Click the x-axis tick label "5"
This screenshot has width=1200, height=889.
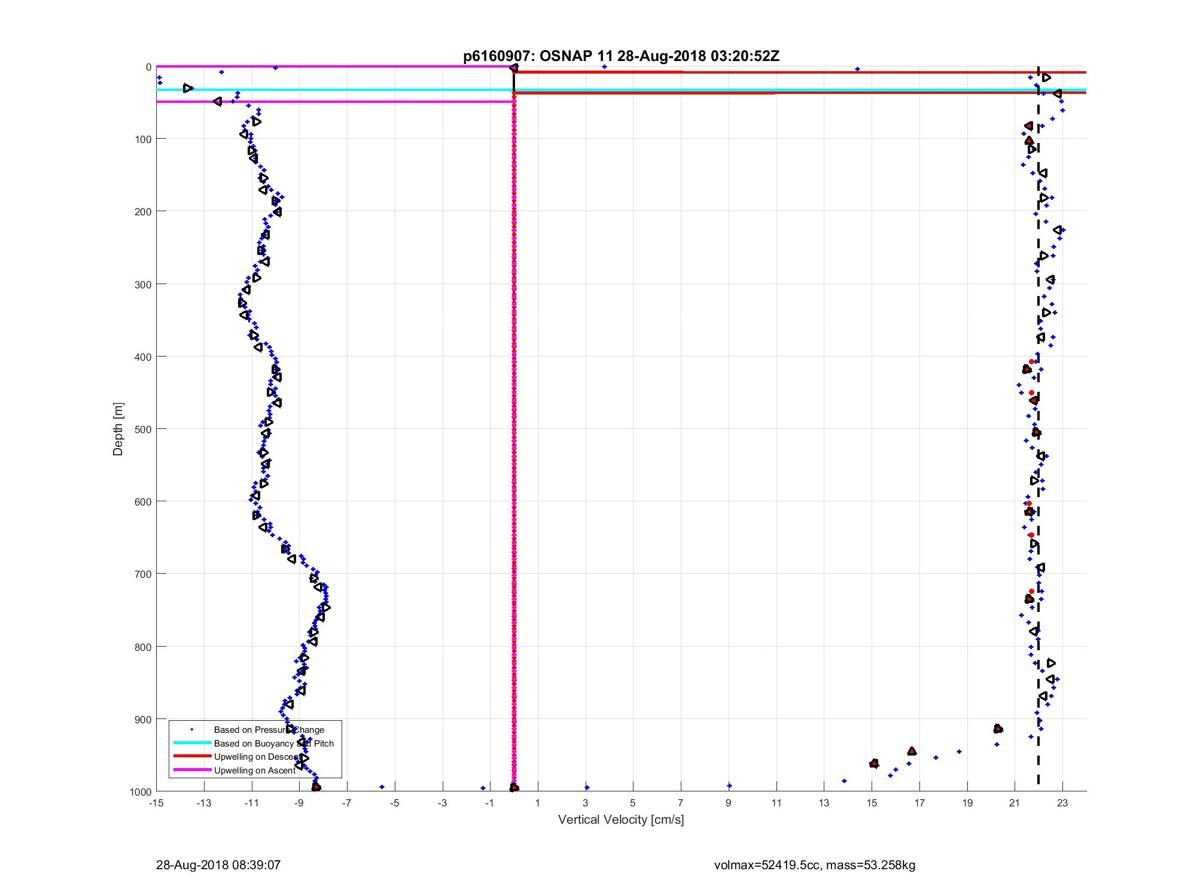click(x=633, y=803)
